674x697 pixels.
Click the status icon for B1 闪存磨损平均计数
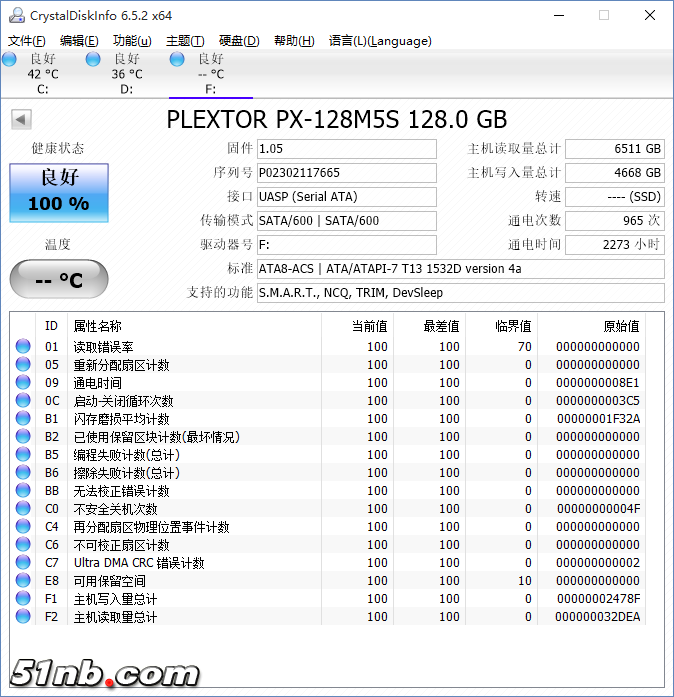23,418
